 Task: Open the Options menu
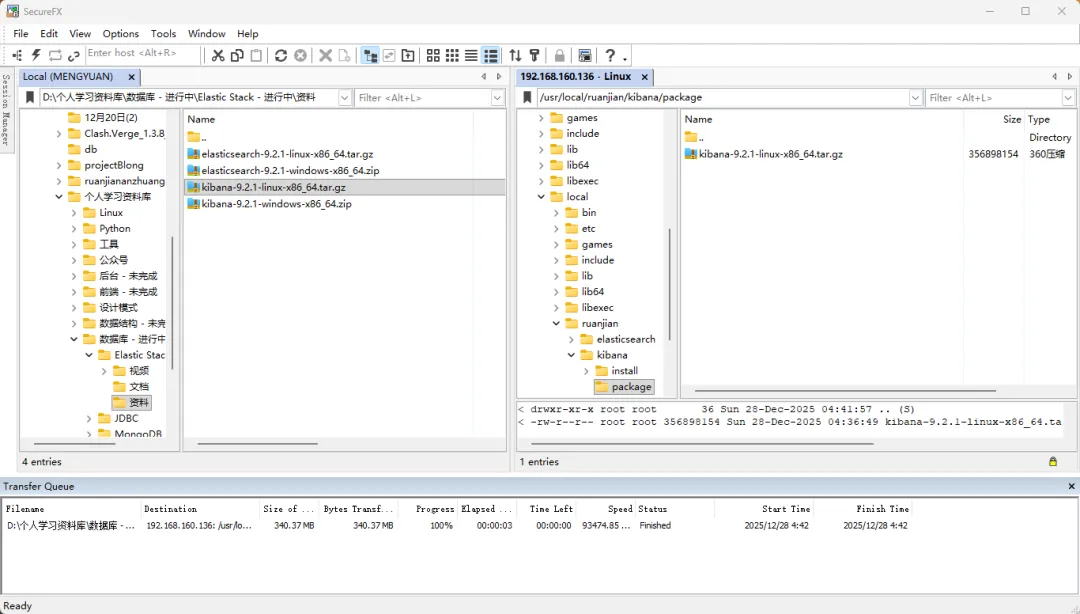(121, 33)
